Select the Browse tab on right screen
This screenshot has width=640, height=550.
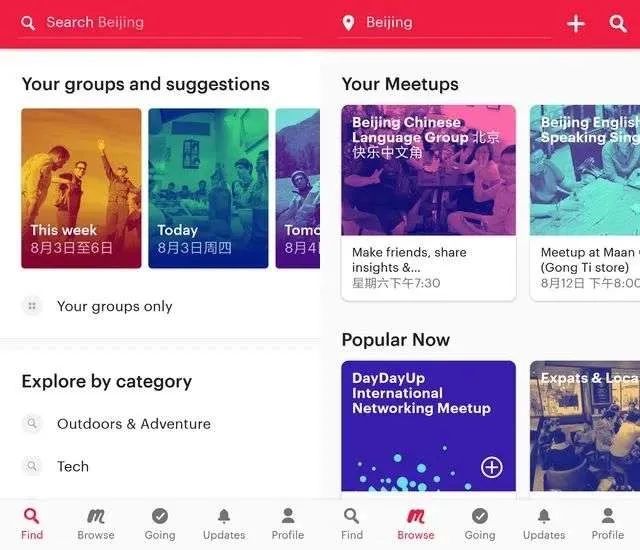[x=416, y=524]
